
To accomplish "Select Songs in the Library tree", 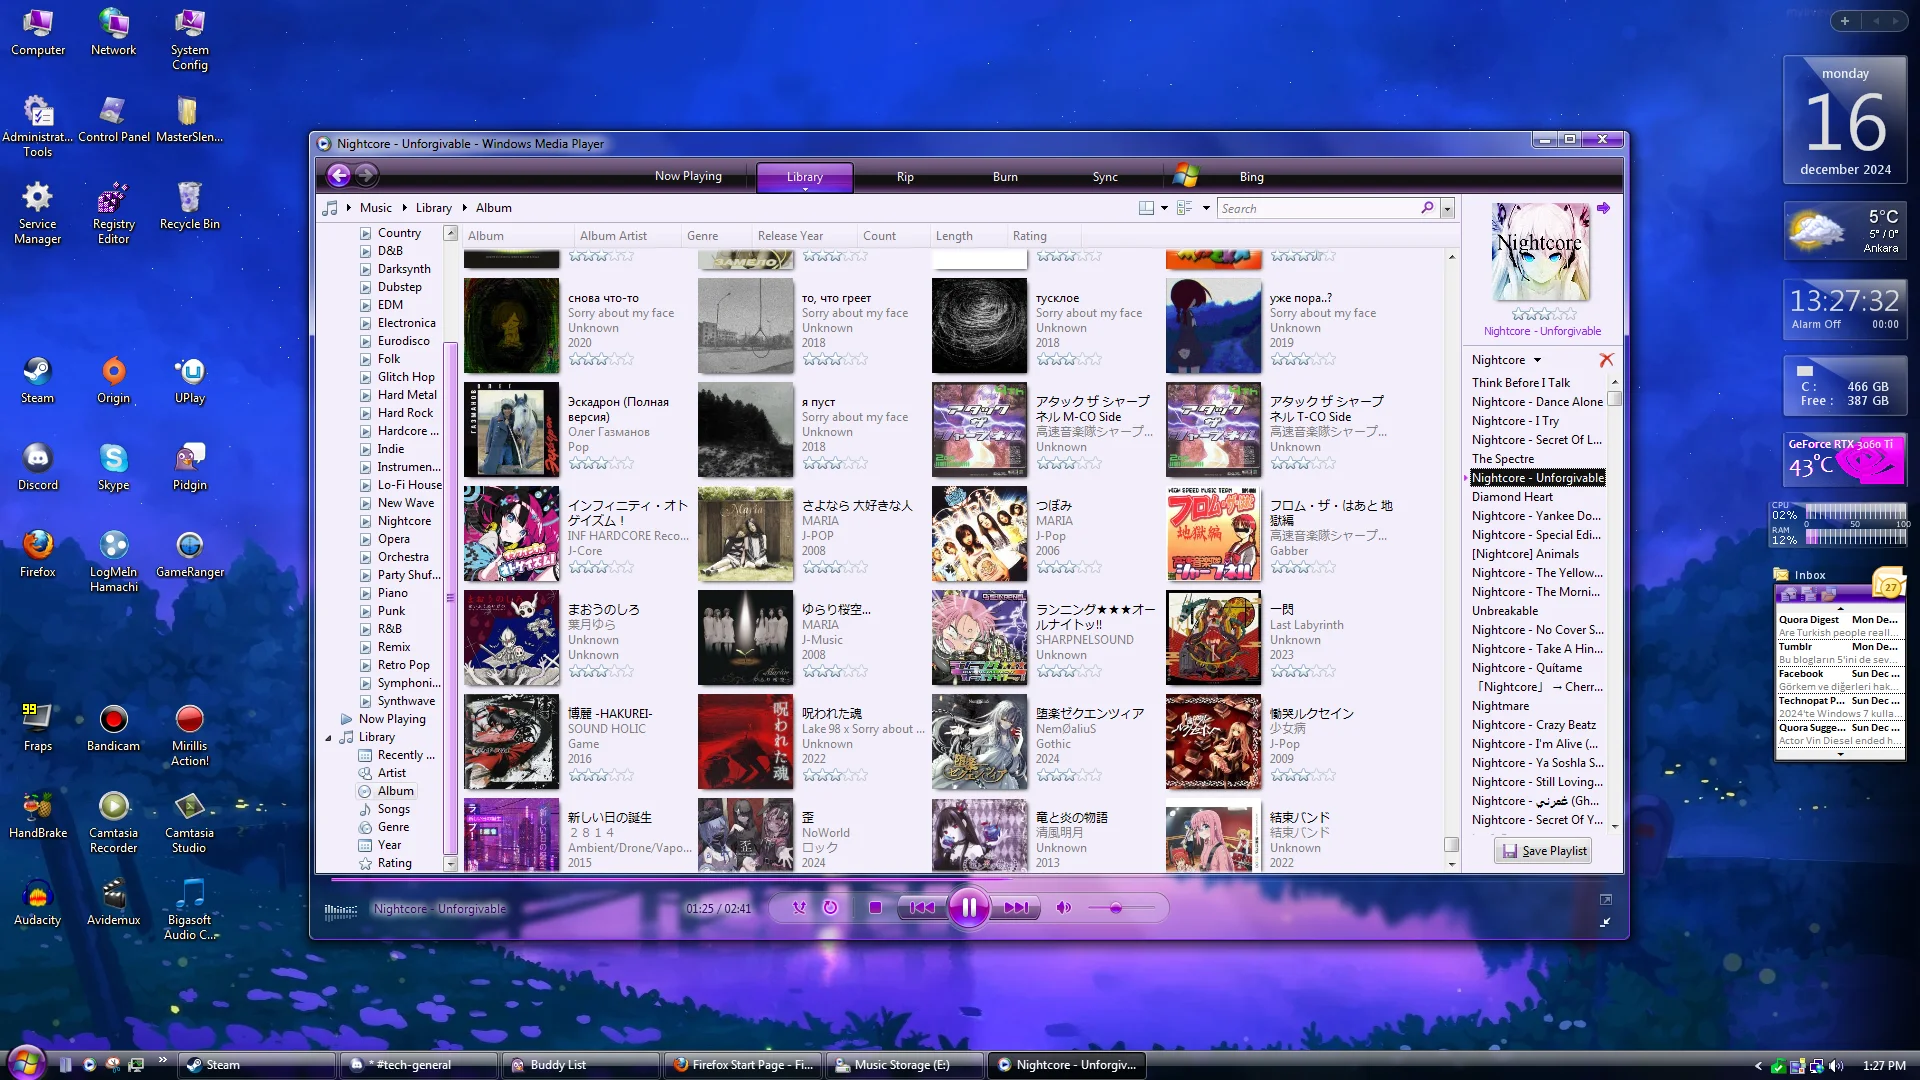I will click(x=394, y=809).
